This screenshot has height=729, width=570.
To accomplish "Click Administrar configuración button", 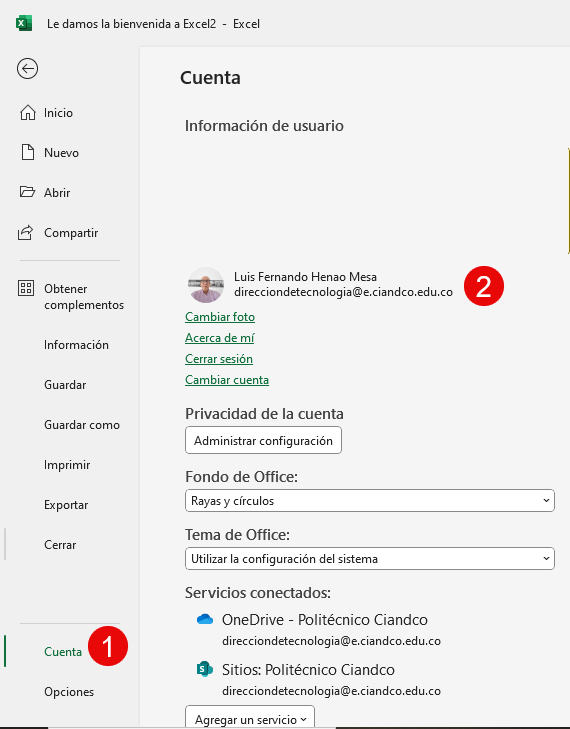I will 263,440.
